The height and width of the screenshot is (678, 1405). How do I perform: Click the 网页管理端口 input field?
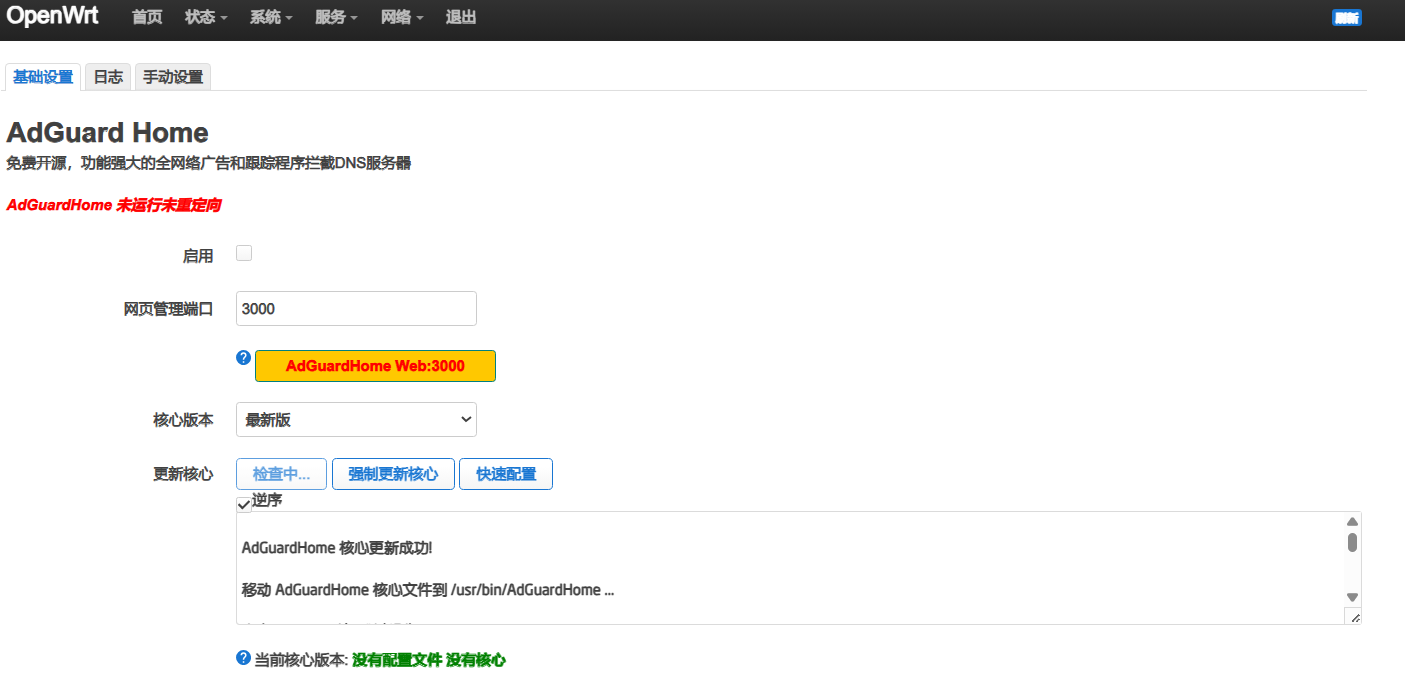coord(356,309)
